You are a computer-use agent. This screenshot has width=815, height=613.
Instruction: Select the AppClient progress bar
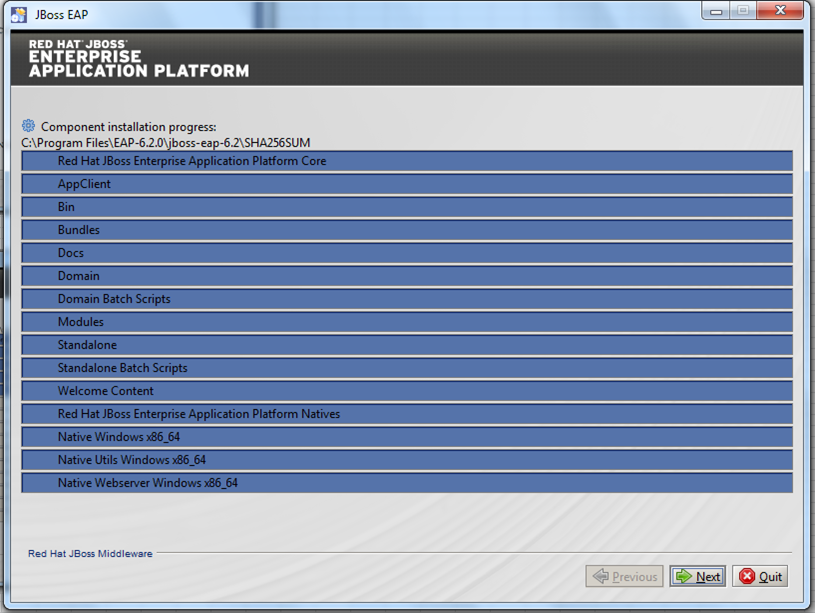407,184
